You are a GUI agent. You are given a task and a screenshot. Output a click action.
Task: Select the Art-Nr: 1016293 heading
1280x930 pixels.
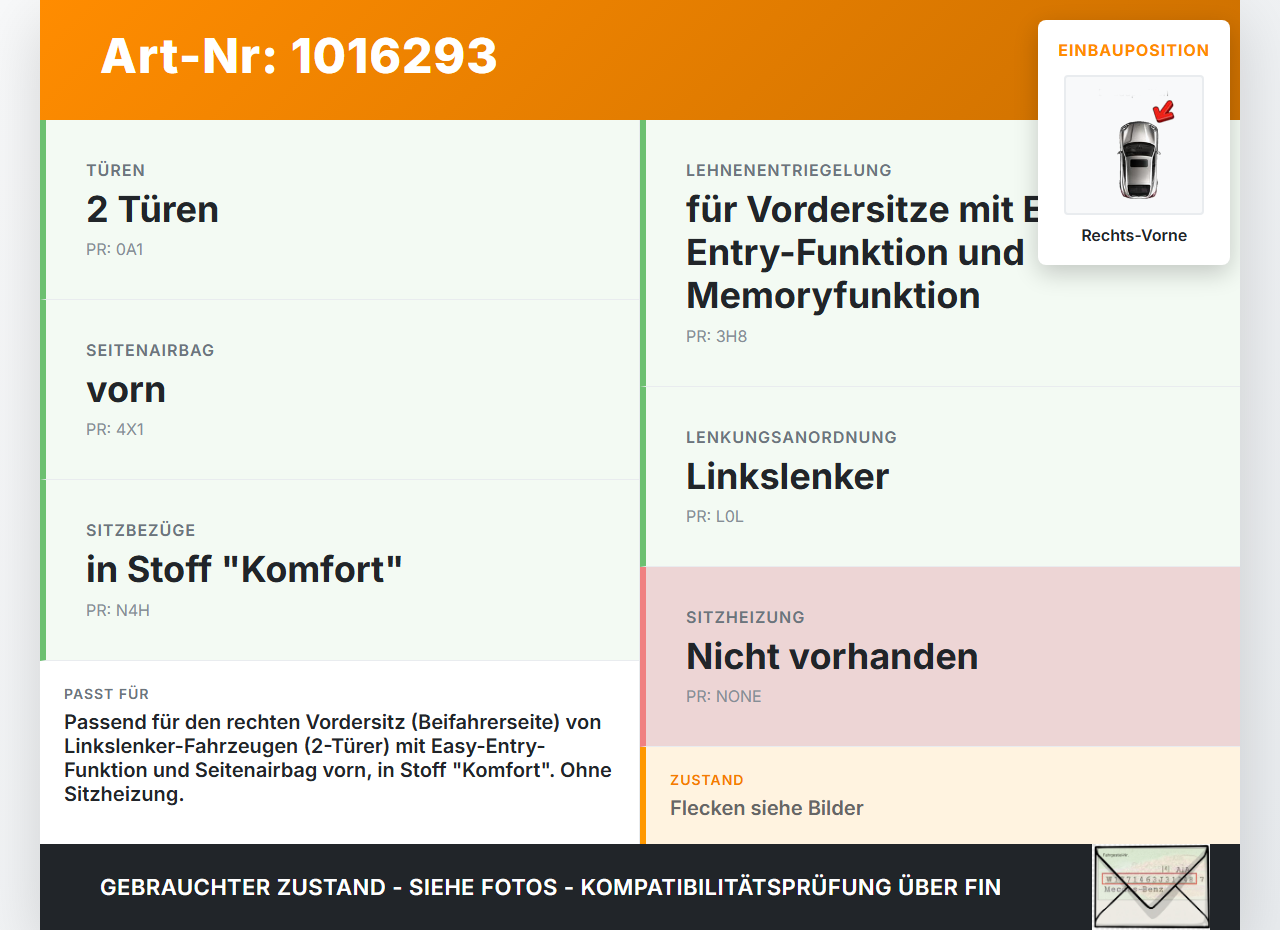click(x=299, y=56)
